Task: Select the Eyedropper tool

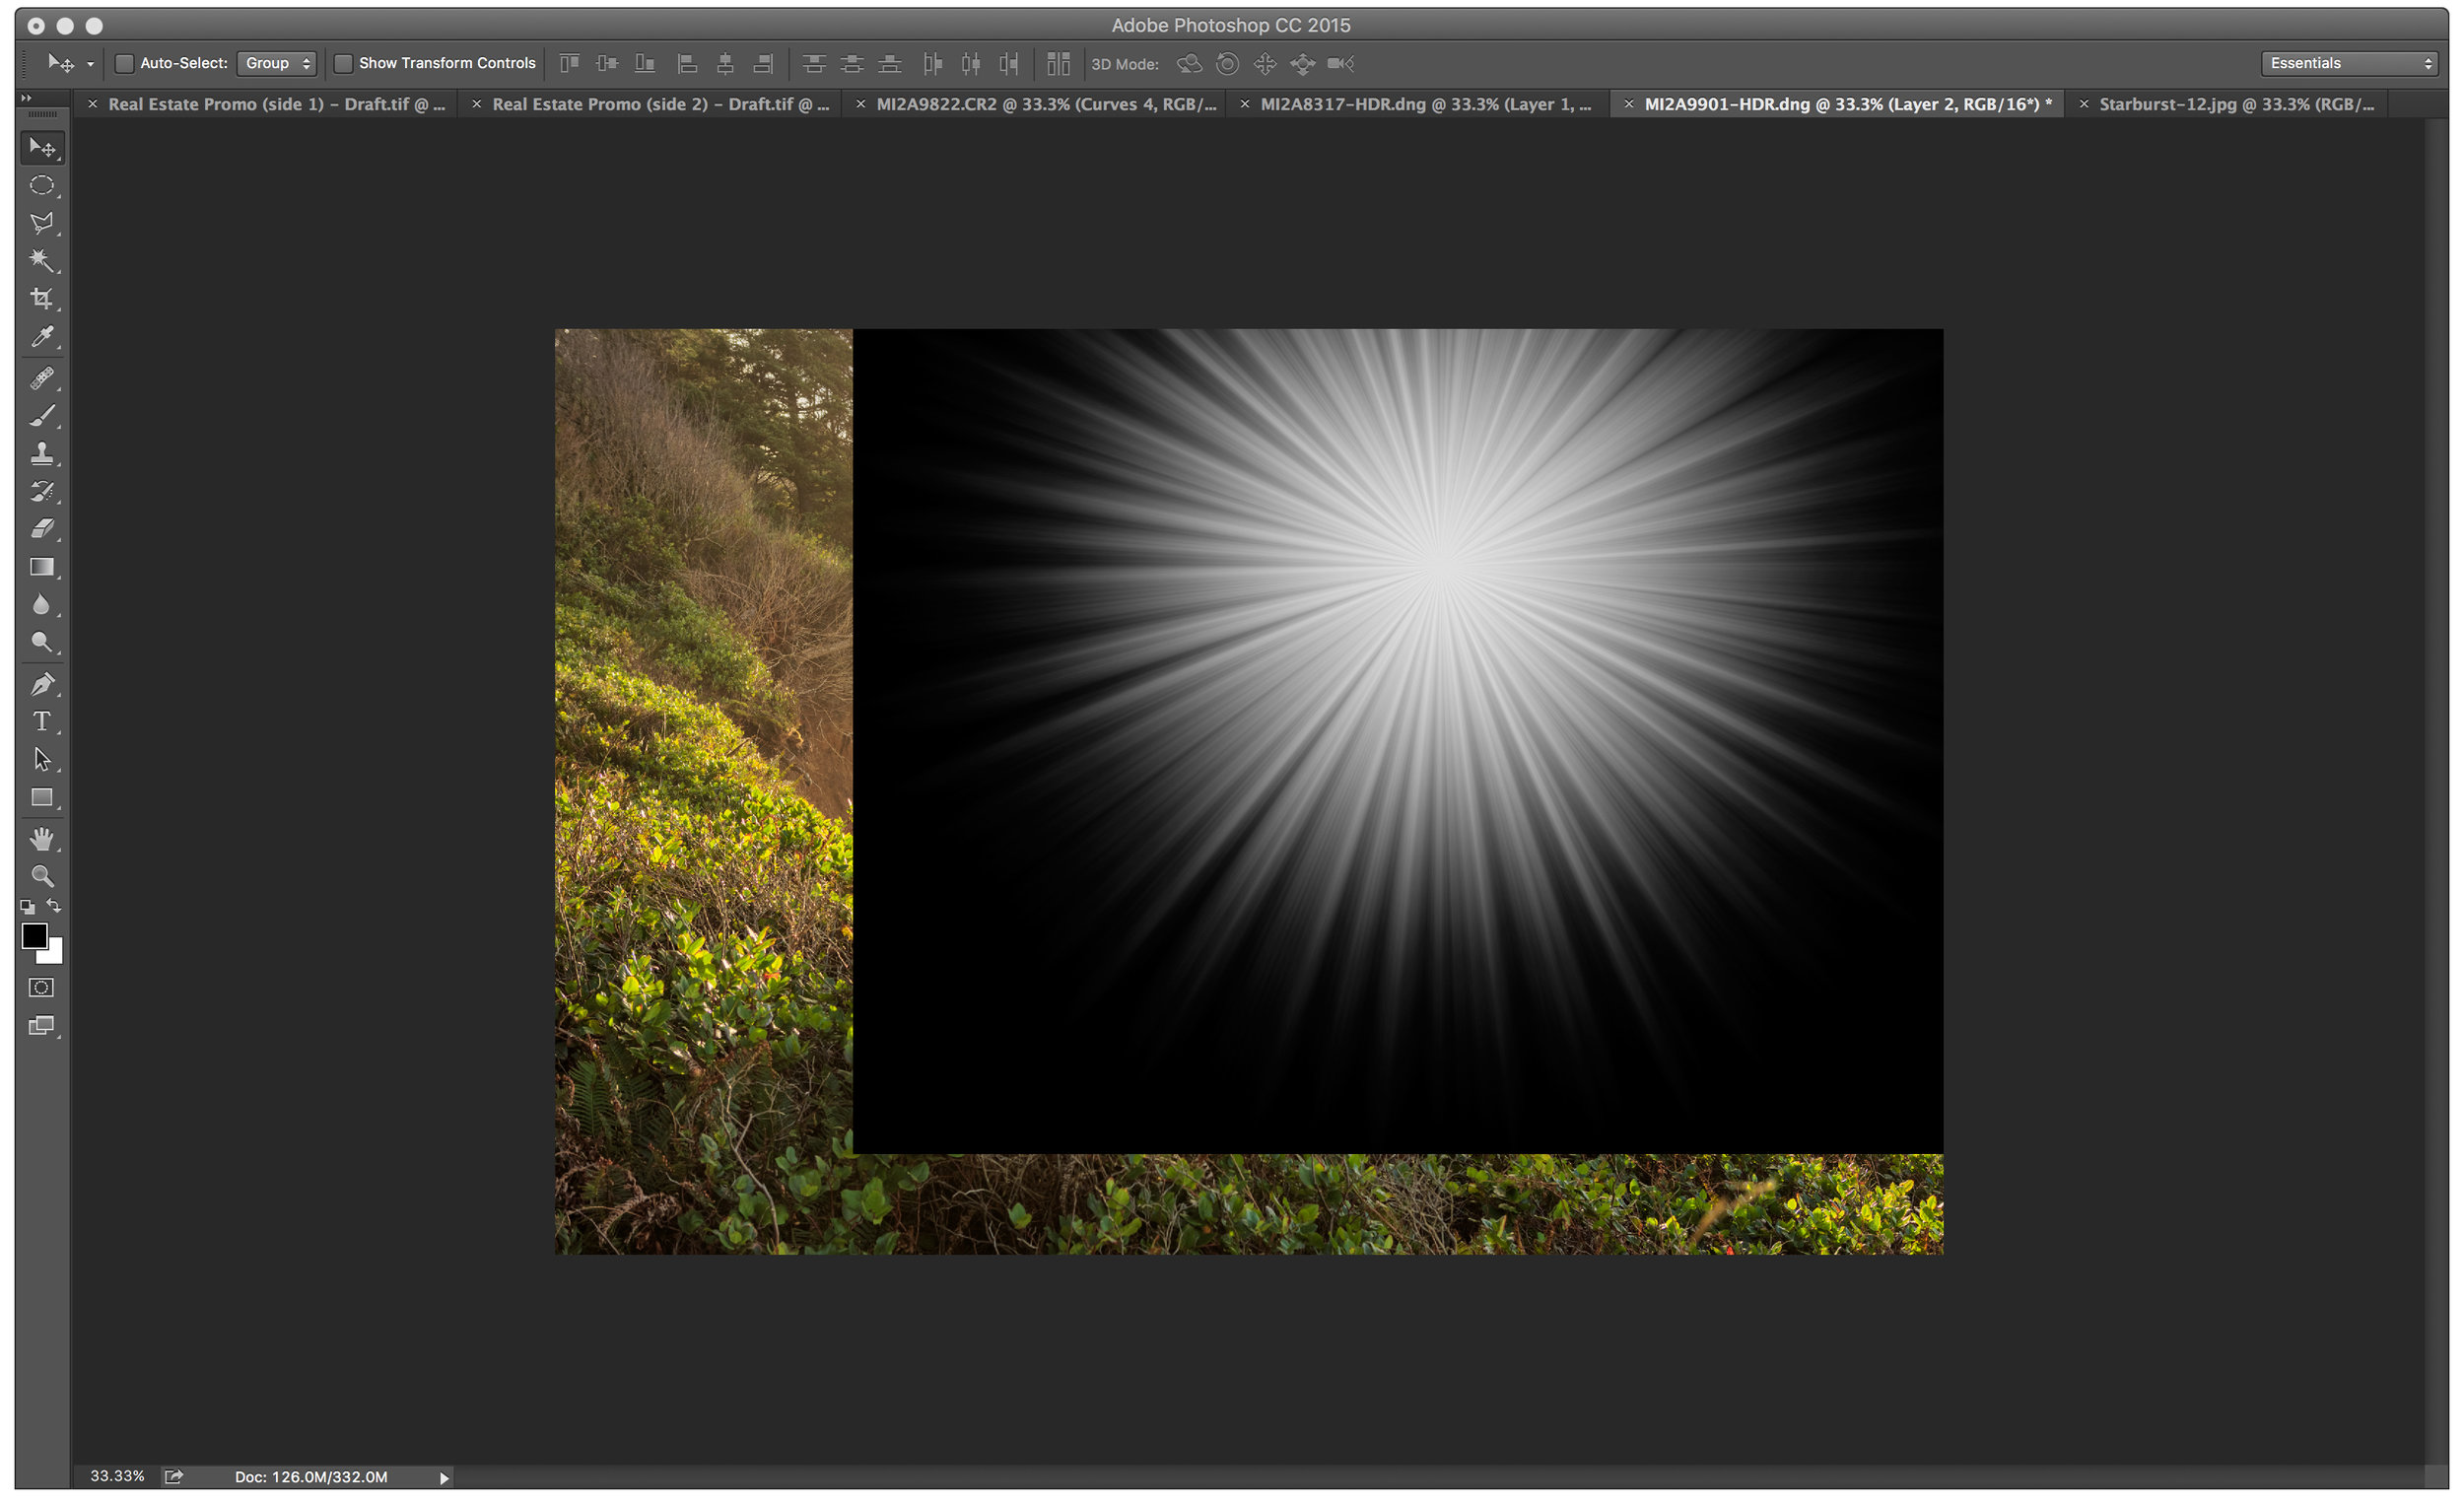Action: [x=42, y=337]
